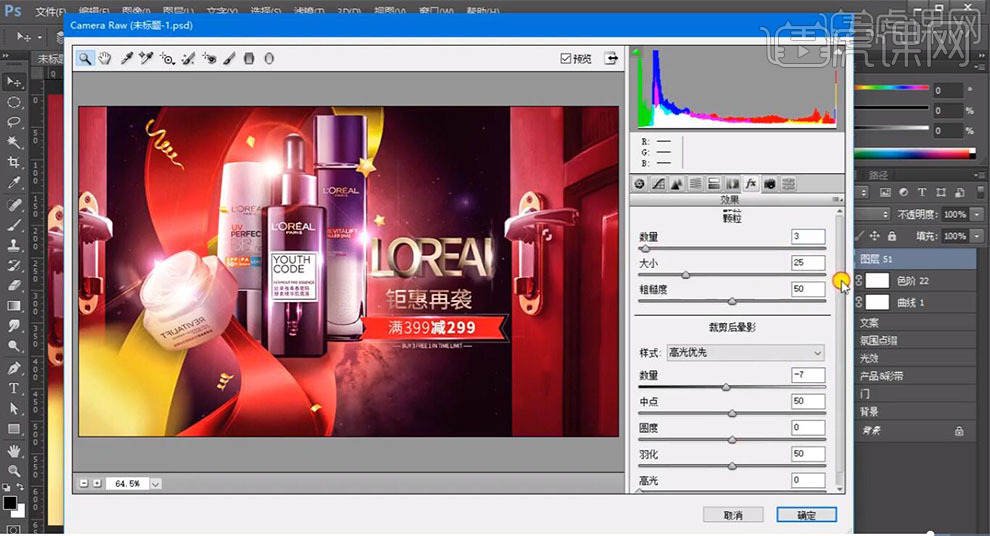Click the 羽化 slider handle
This screenshot has height=536, width=990.
pos(732,467)
